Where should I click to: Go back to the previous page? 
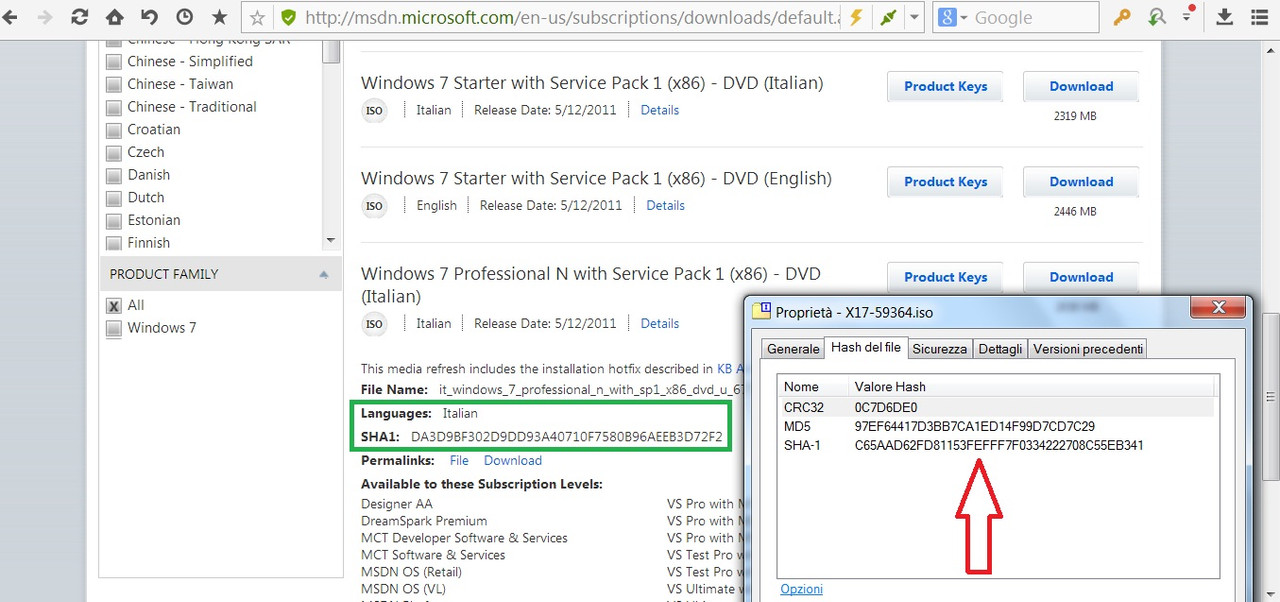click(10, 17)
